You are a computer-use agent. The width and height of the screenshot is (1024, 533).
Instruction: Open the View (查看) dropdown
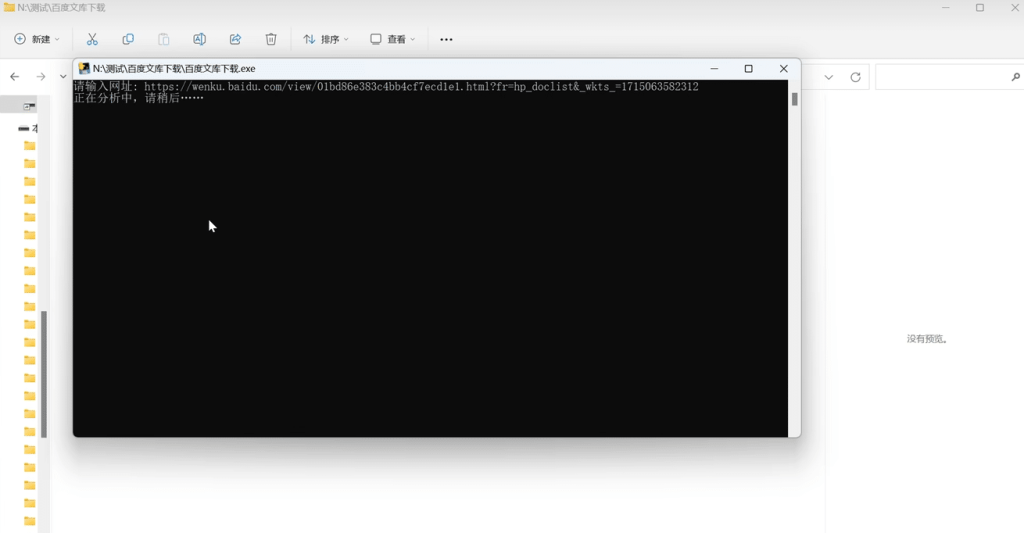pyautogui.click(x=392, y=39)
